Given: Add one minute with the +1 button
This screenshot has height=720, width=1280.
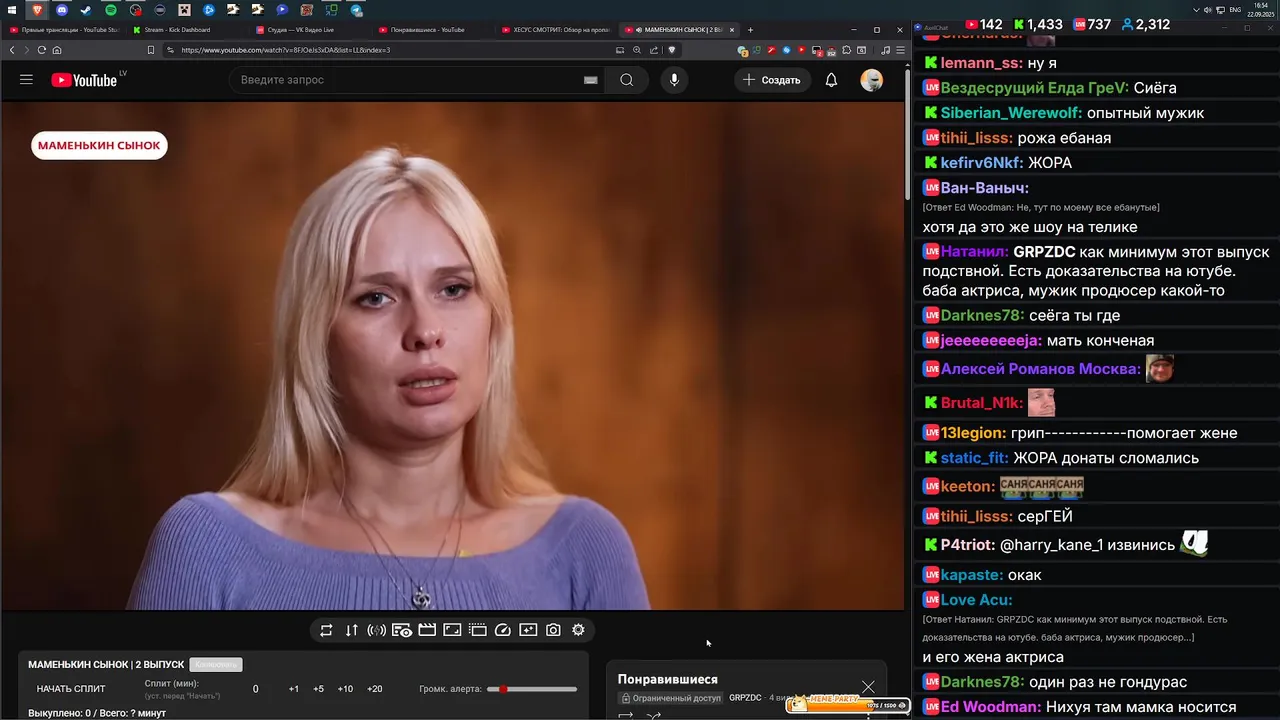Looking at the screenshot, I should (294, 689).
